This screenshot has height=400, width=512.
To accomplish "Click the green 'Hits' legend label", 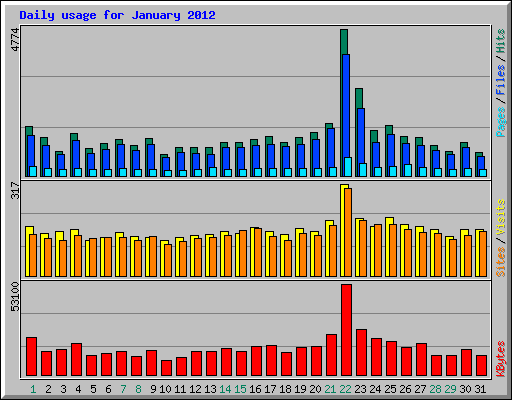I will (x=500, y=41).
